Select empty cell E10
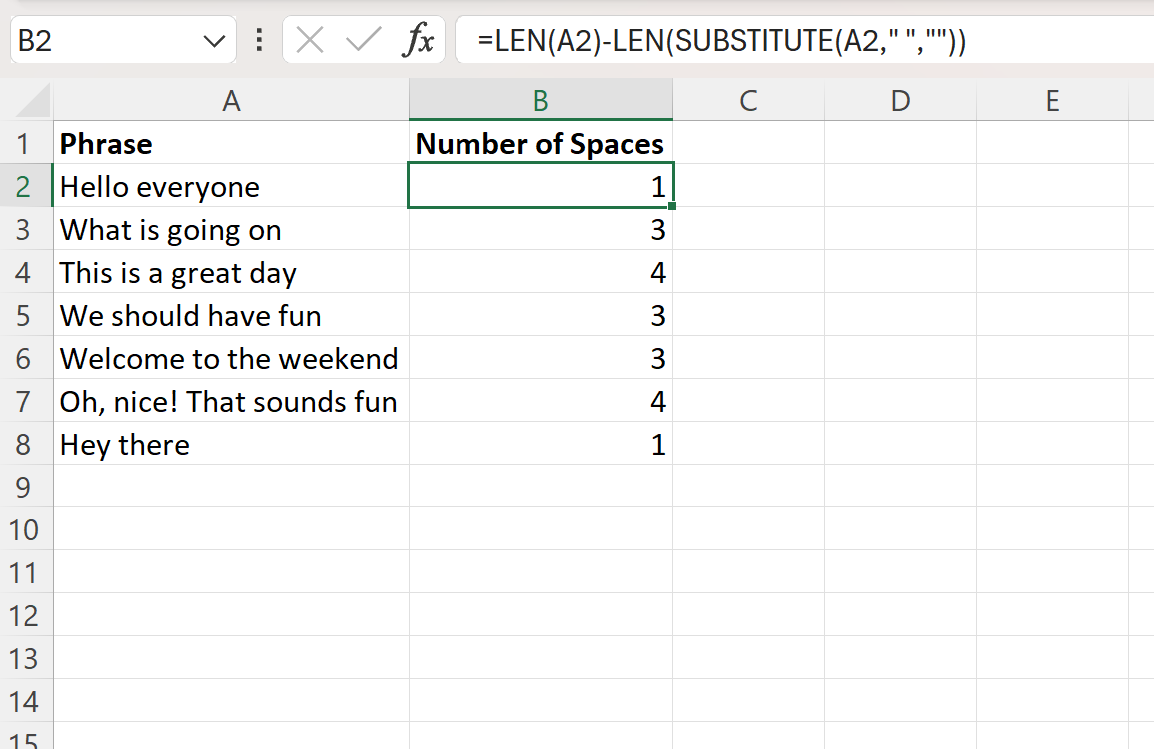The height and width of the screenshot is (749, 1154). point(1052,529)
